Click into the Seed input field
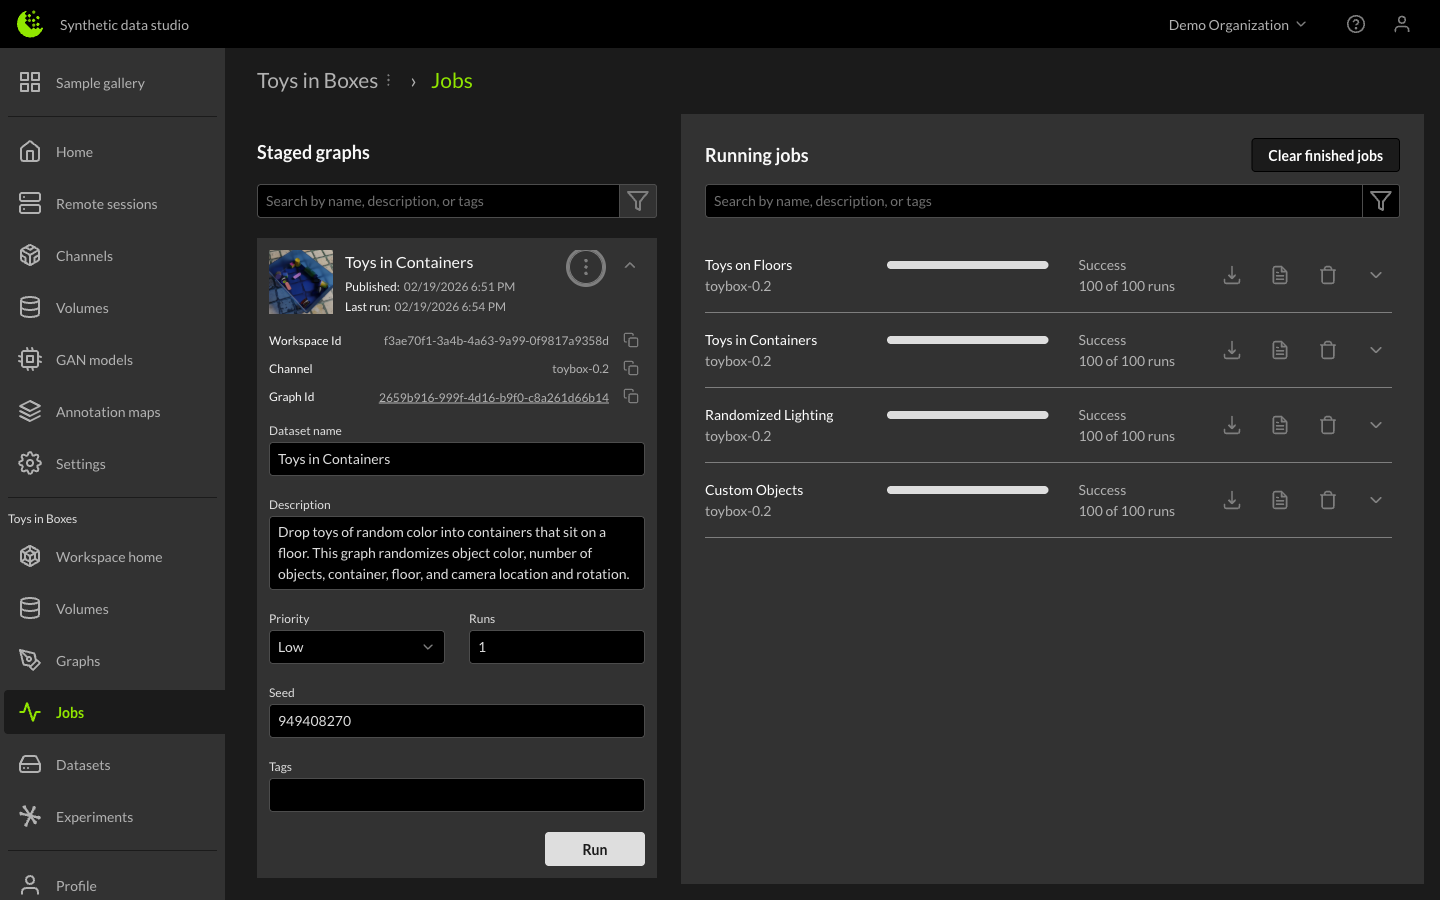 tap(456, 721)
